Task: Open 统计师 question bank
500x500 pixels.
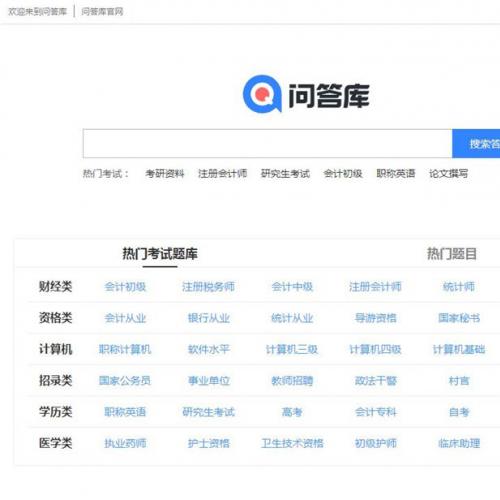Action: pos(459,287)
